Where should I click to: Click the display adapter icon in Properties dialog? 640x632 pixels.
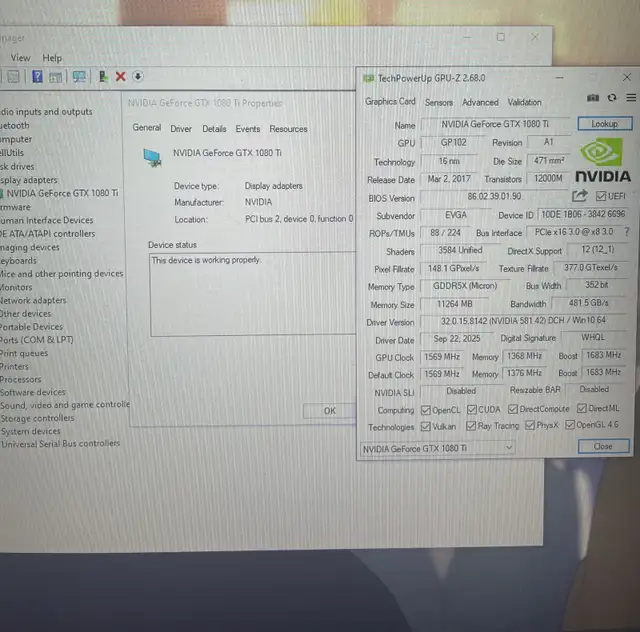point(152,158)
